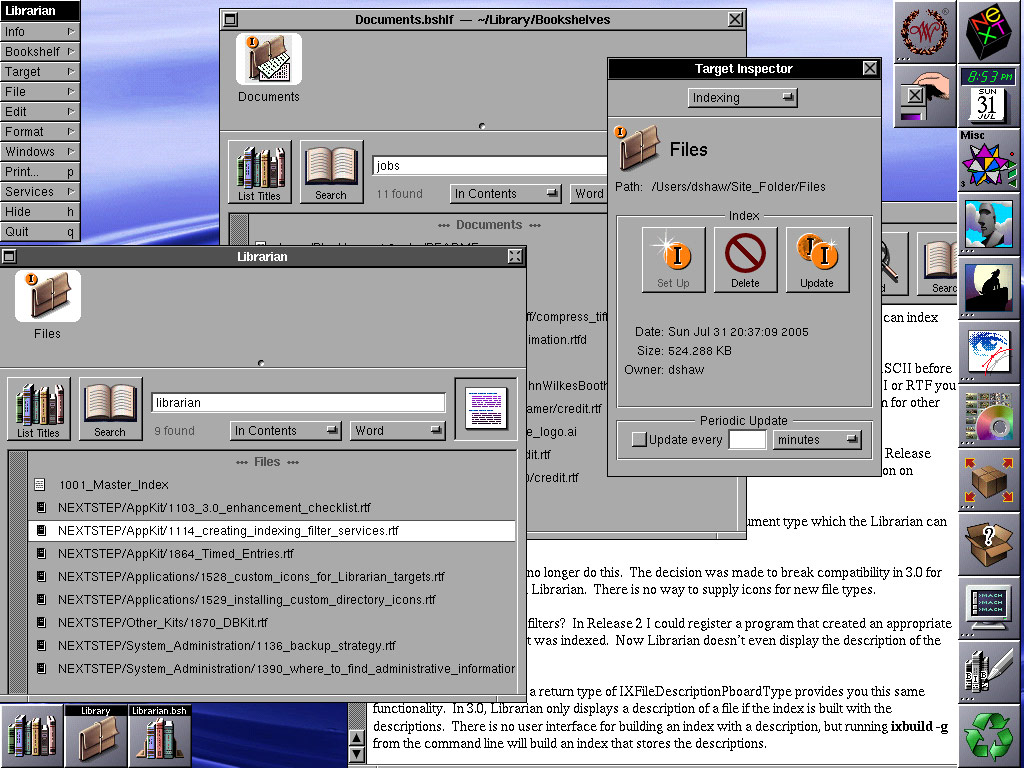Open the red wreath W dock icon
The width and height of the screenshot is (1024, 768).
pyautogui.click(x=925, y=31)
